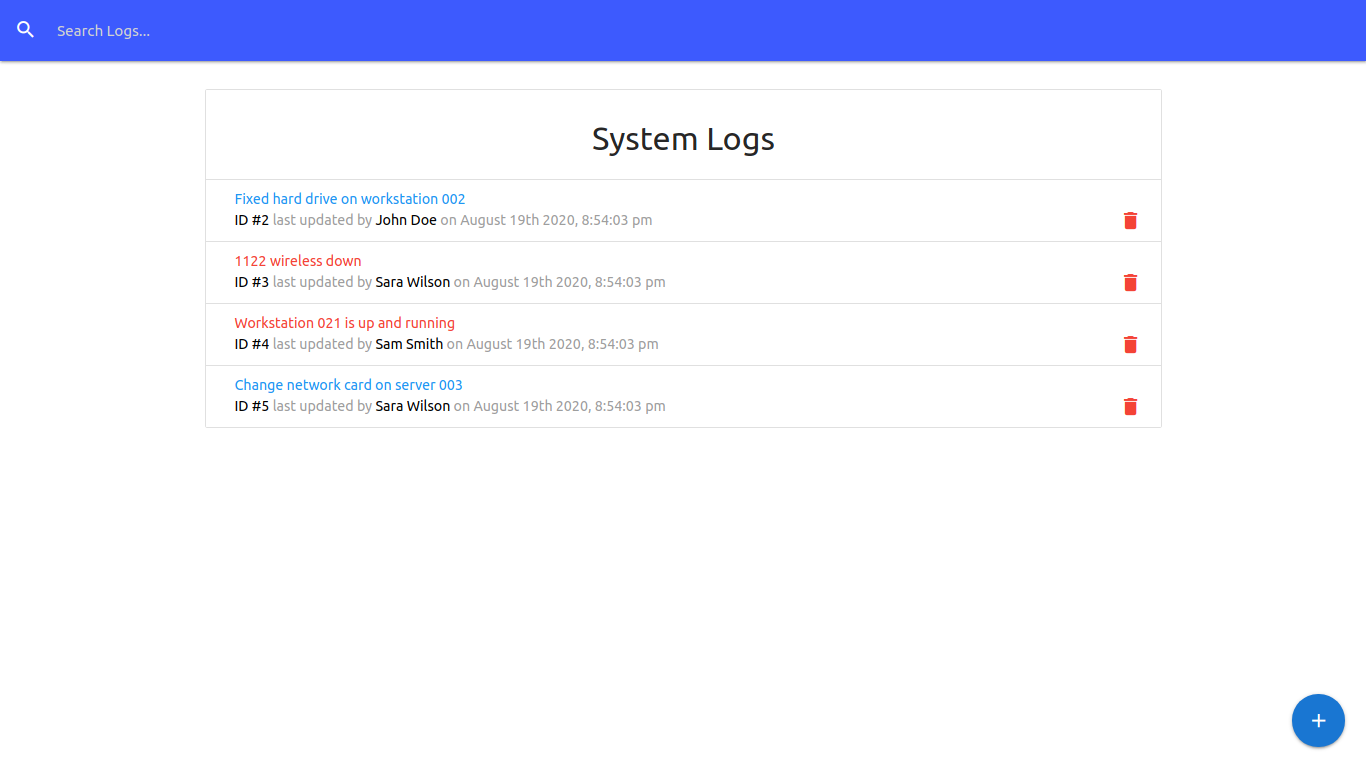
Task: Delete the Workstation 021 log entry
Action: point(1130,345)
